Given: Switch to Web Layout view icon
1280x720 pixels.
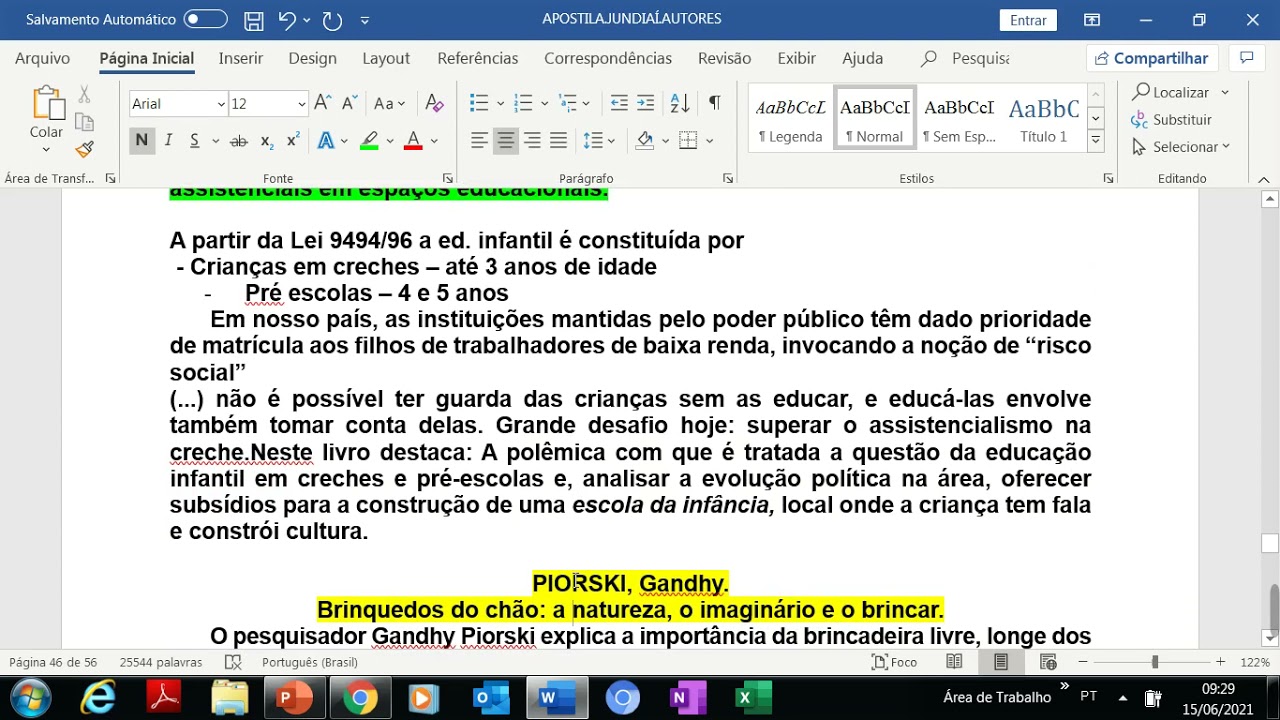Looking at the screenshot, I should 1048,662.
